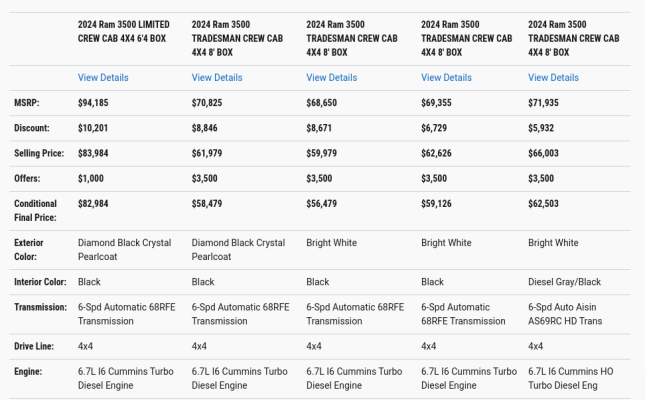Click the Transmission row label
The image size is (645, 400).
[40, 307]
